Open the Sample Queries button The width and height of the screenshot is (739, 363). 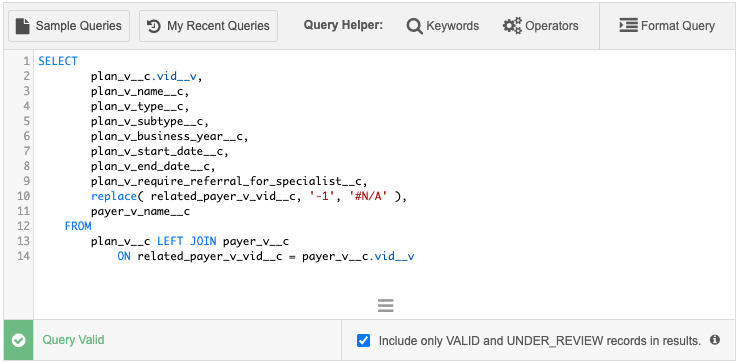pos(69,26)
